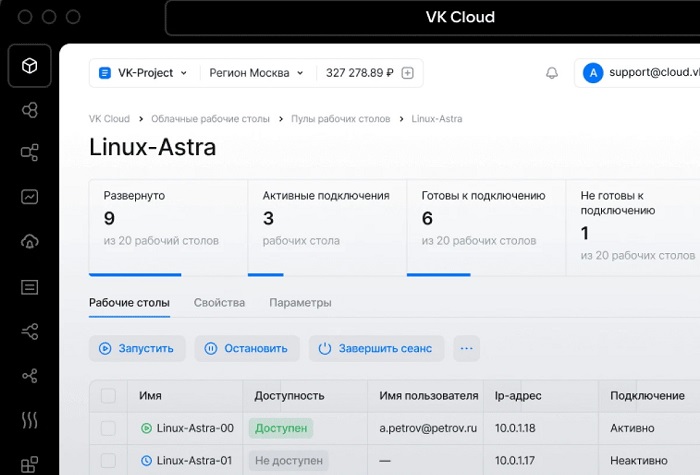Open the list document sidebar icon
The width and height of the screenshot is (700, 475).
click(x=29, y=287)
